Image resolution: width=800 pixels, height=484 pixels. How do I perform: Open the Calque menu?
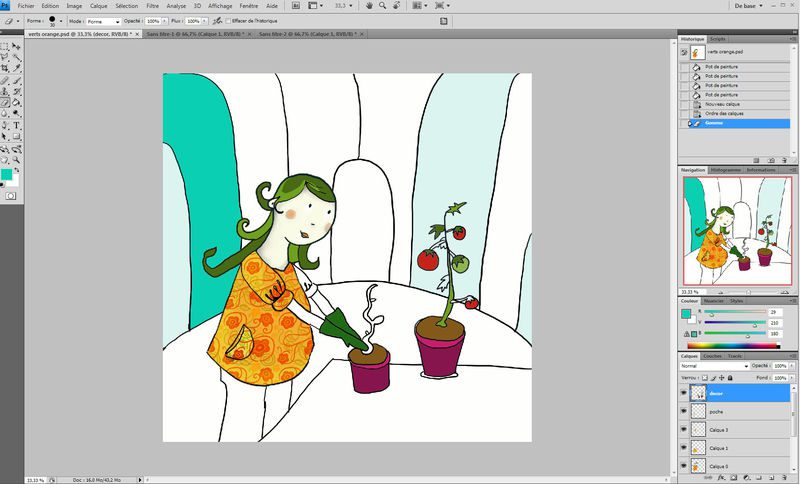[98, 6]
